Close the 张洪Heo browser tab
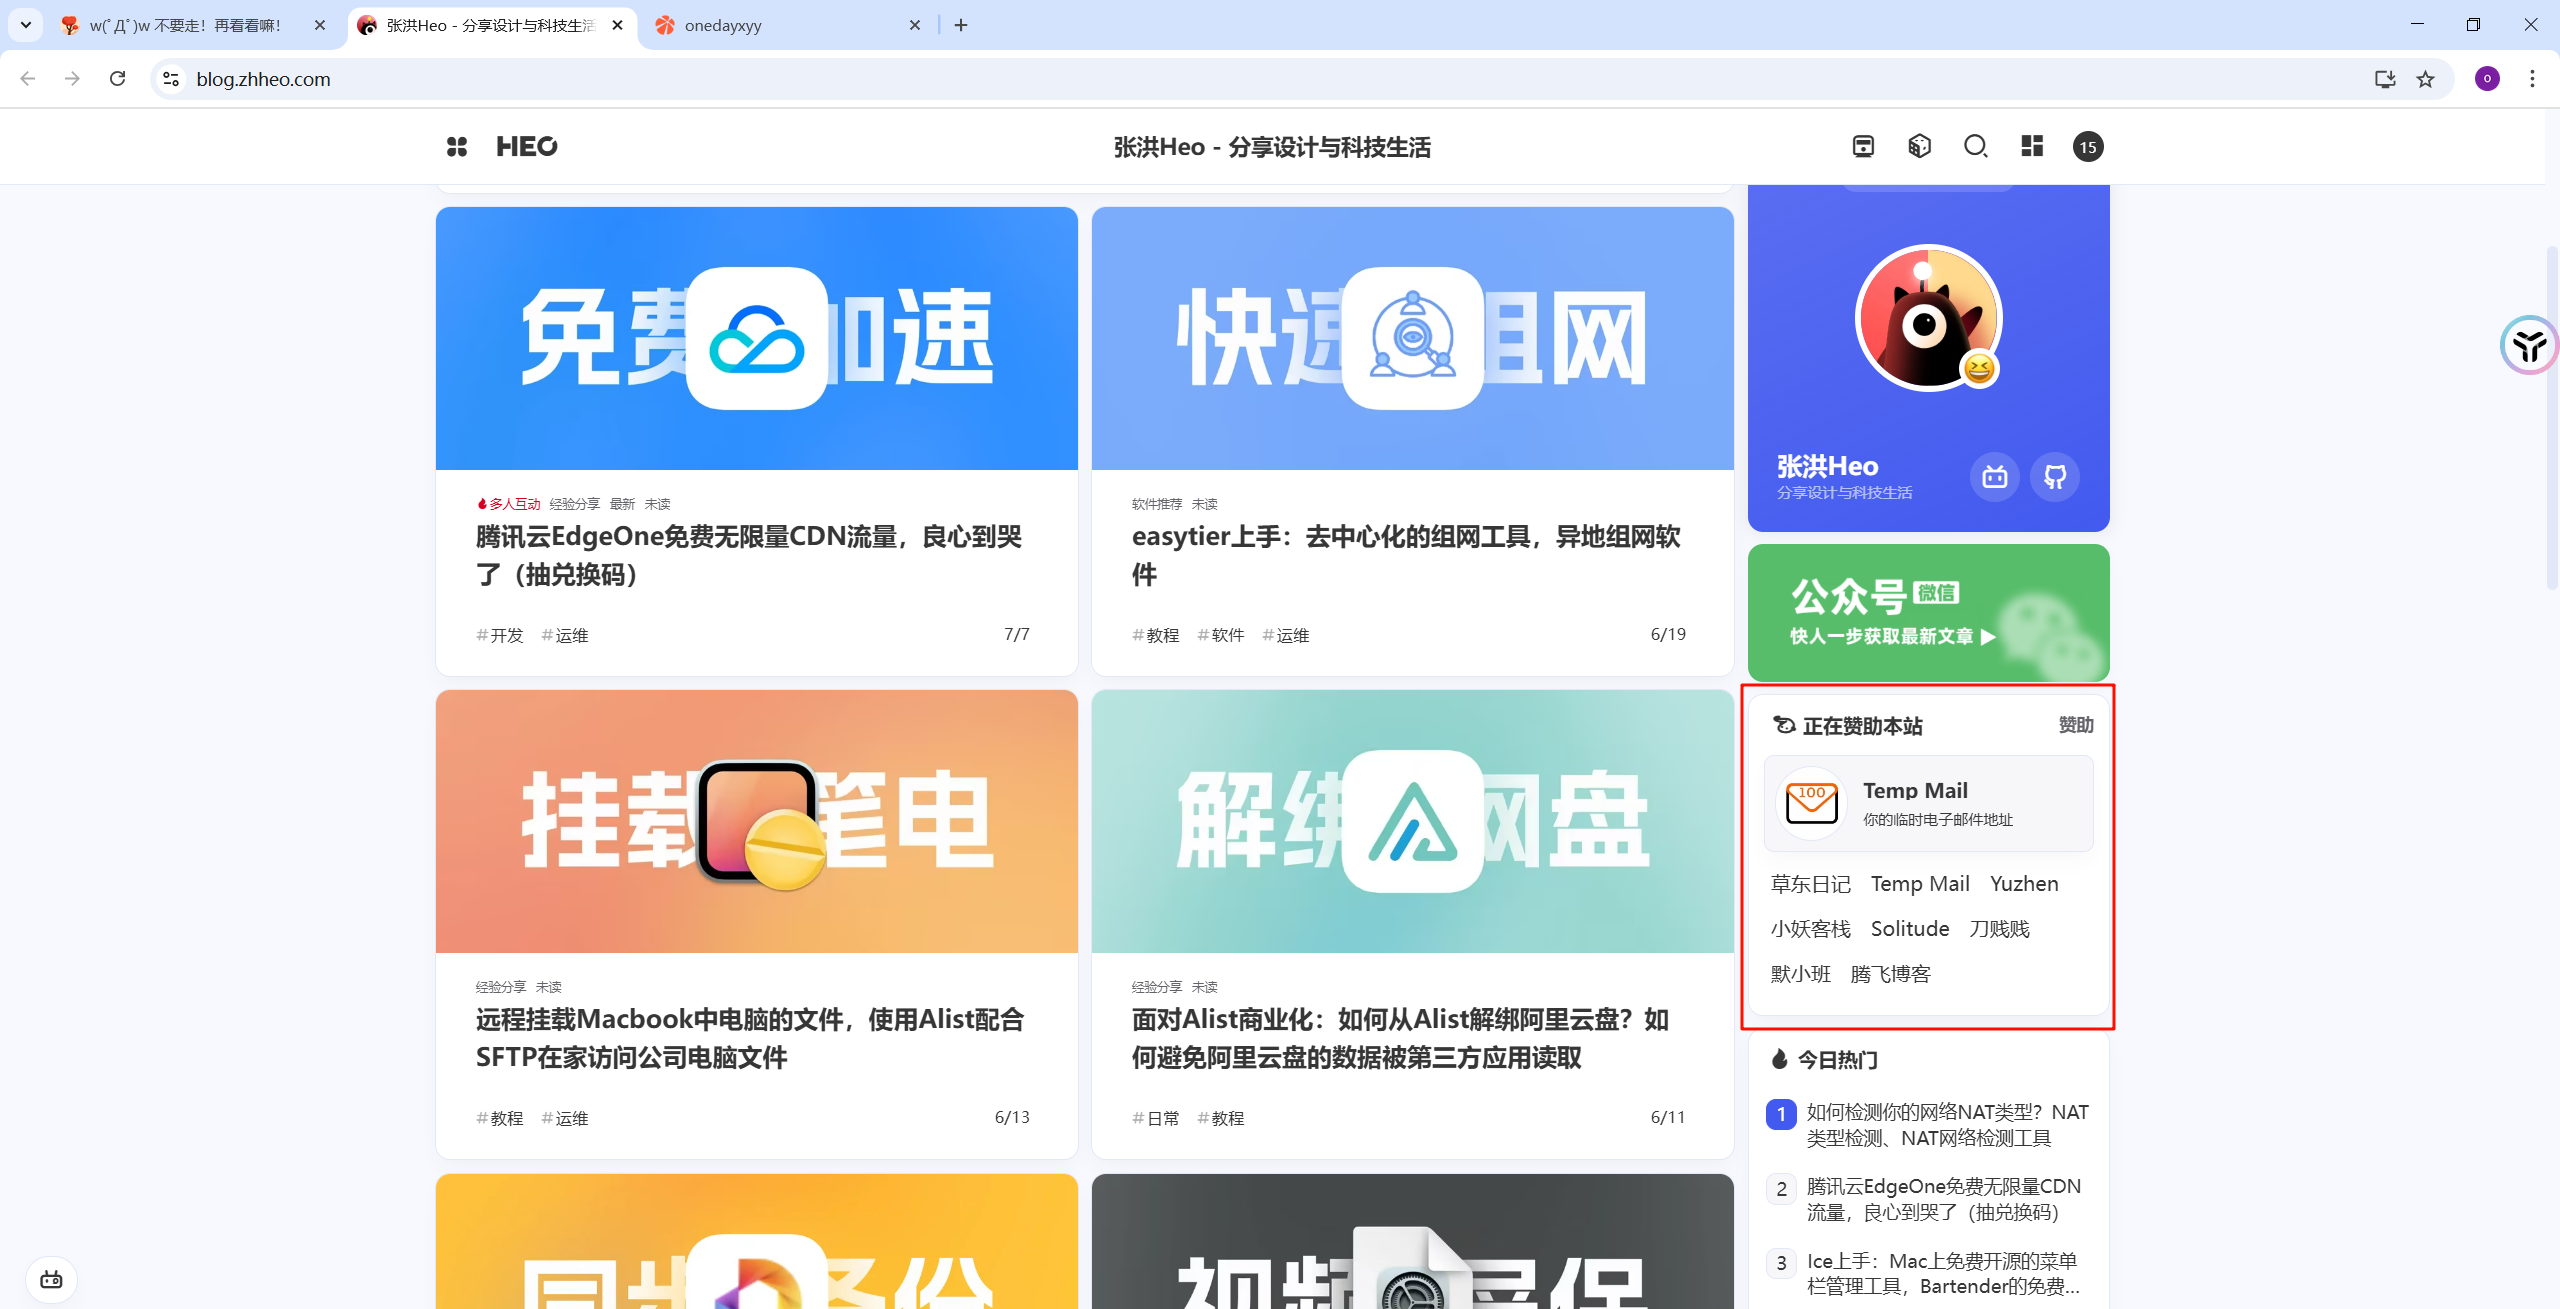The height and width of the screenshot is (1309, 2560). pyautogui.click(x=618, y=25)
